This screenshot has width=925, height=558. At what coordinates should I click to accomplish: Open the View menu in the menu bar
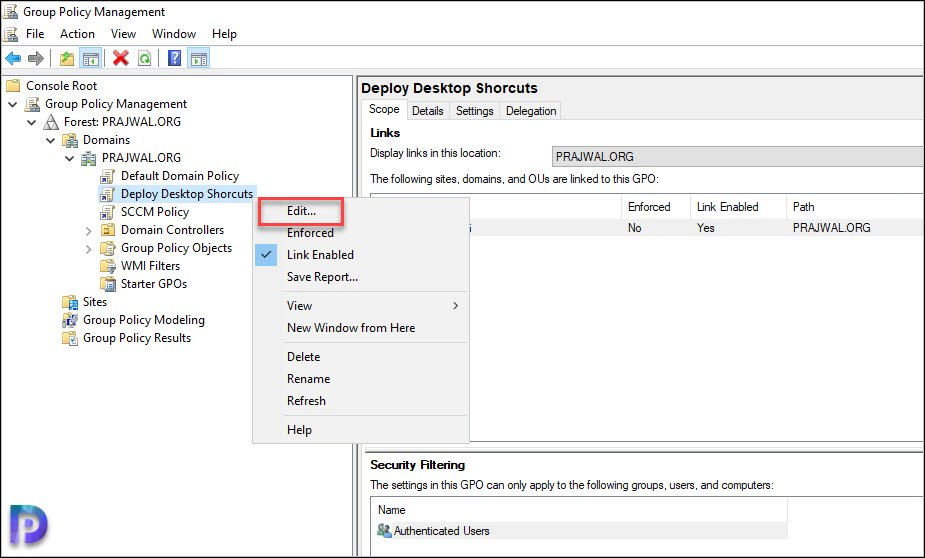point(123,34)
